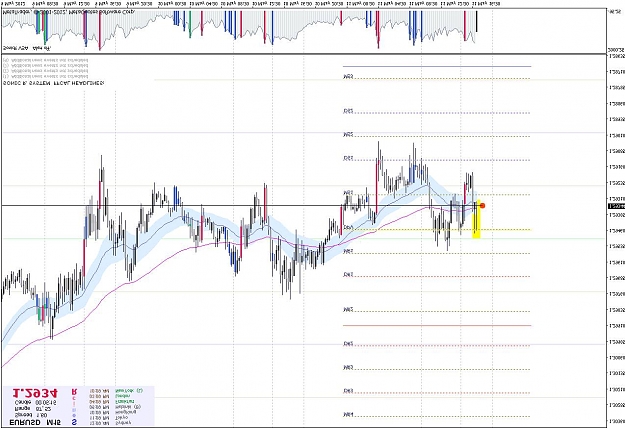This screenshot has width=625, height=429.
Task: Click the Range value in info panel
Action: pos(43,409)
